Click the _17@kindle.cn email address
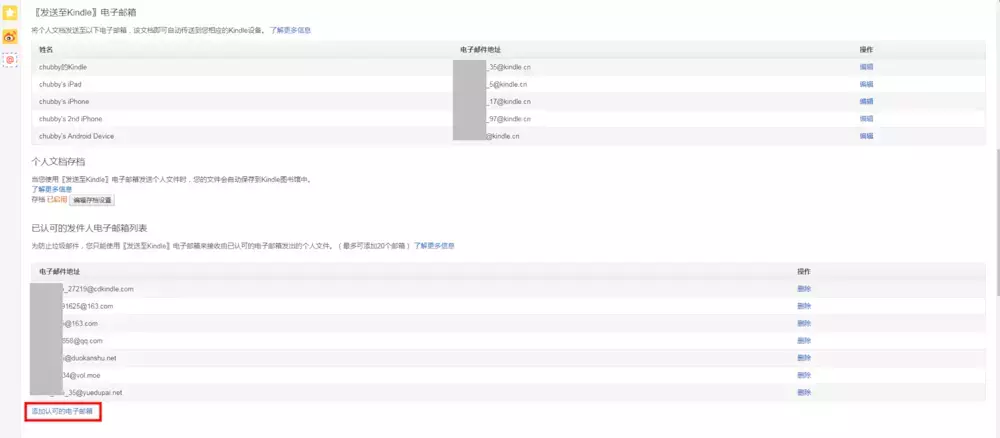The width and height of the screenshot is (1000, 438). [x=509, y=101]
